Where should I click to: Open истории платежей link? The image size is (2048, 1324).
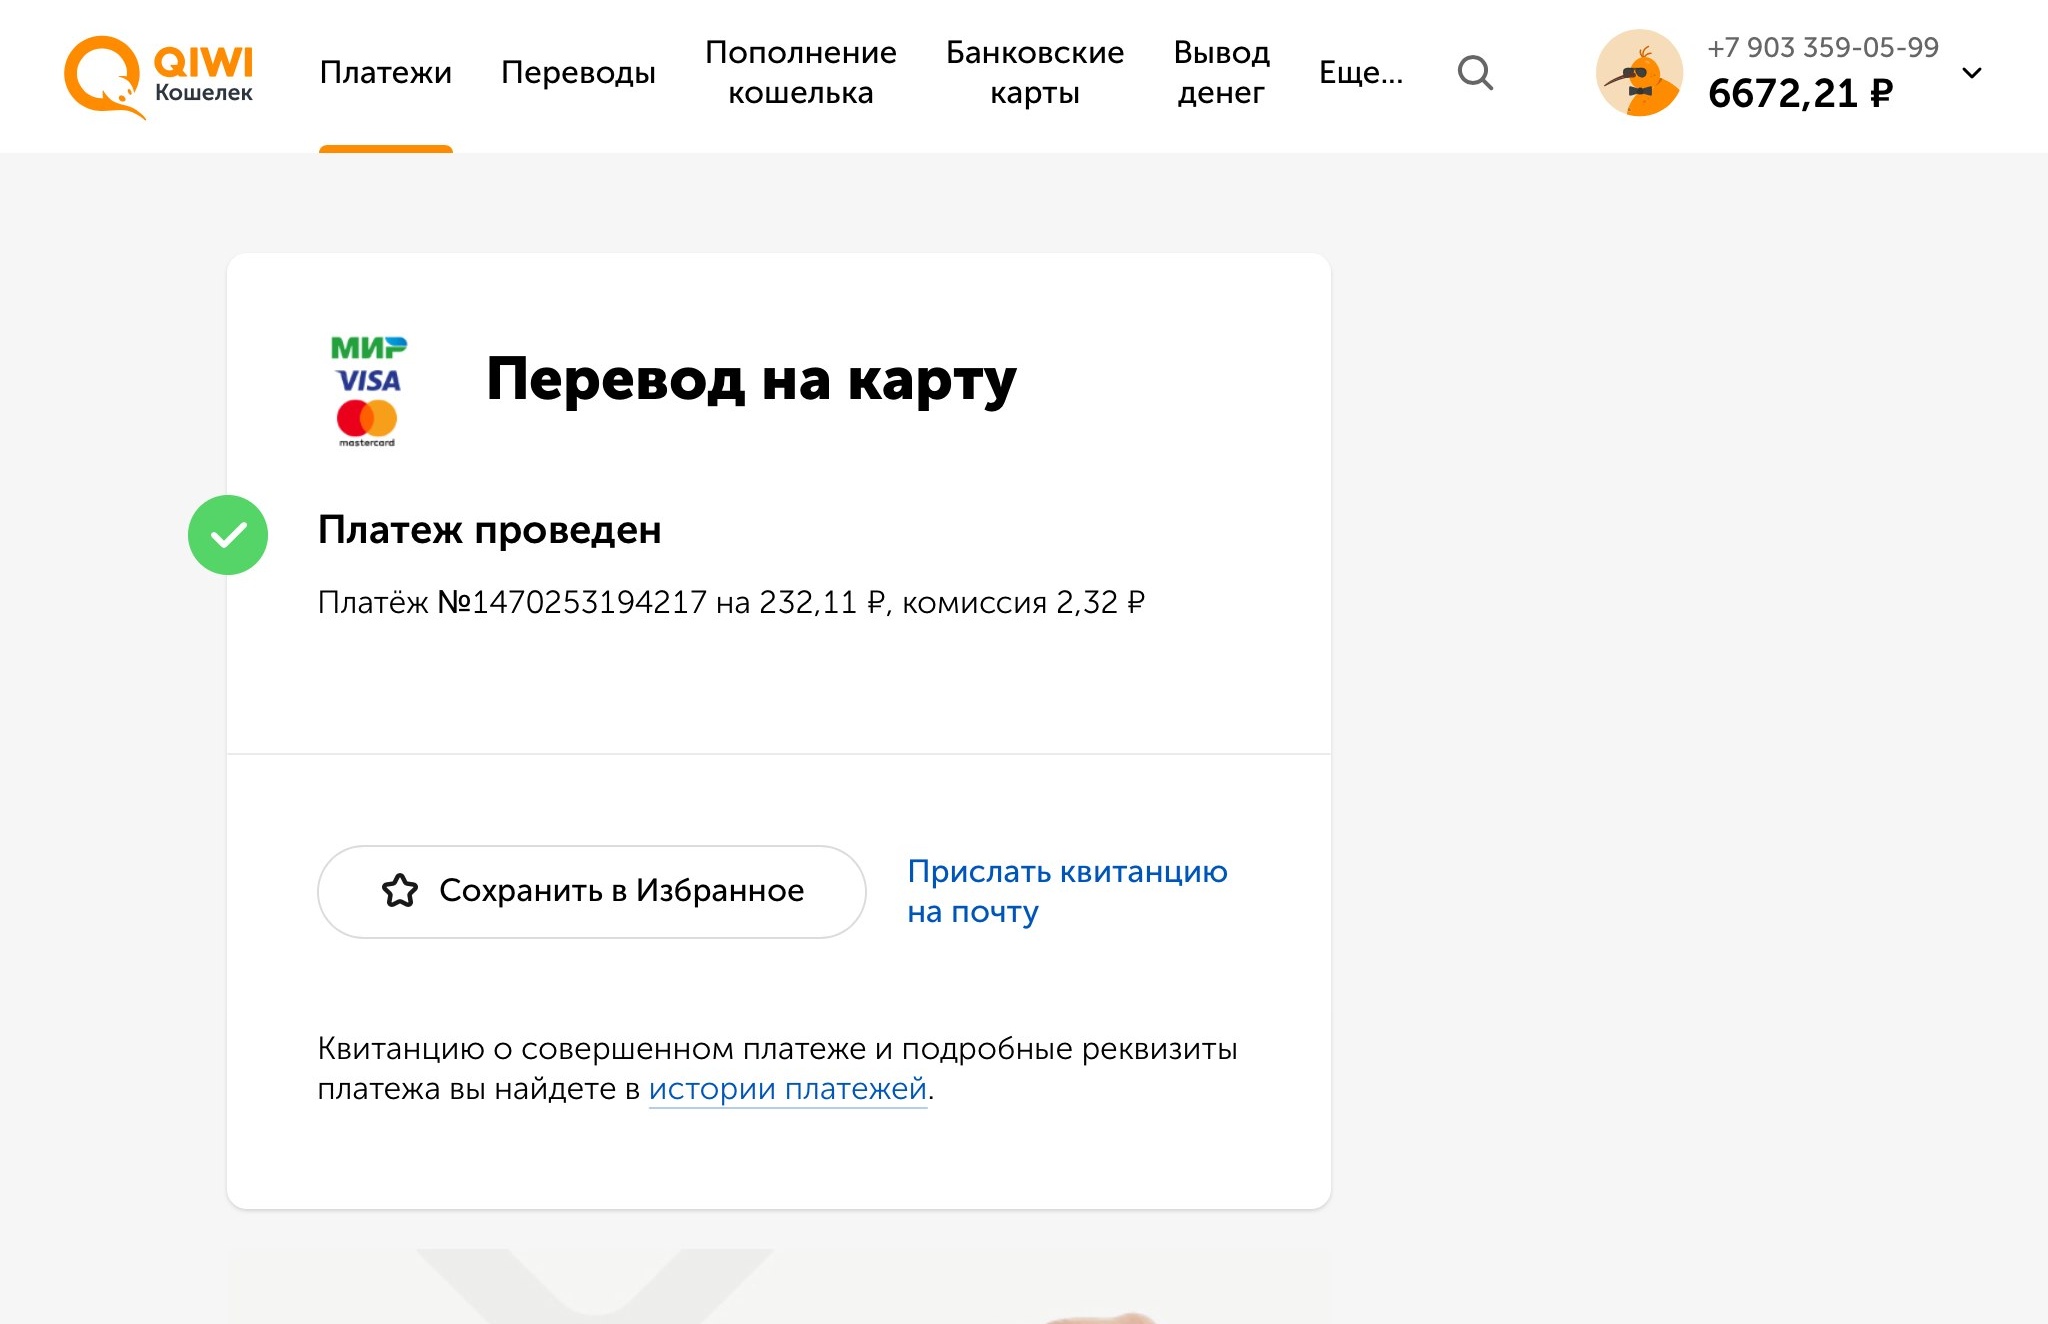788,1088
